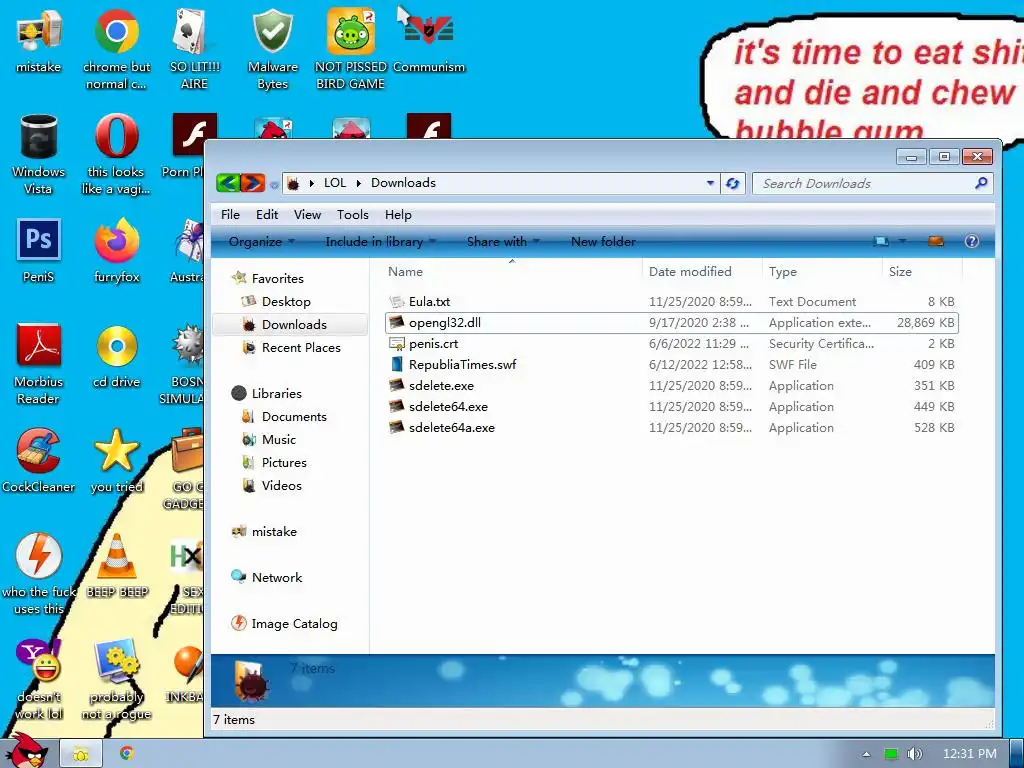Image resolution: width=1024 pixels, height=768 pixels.
Task: Click the Angry Birds start button
Action: point(26,750)
